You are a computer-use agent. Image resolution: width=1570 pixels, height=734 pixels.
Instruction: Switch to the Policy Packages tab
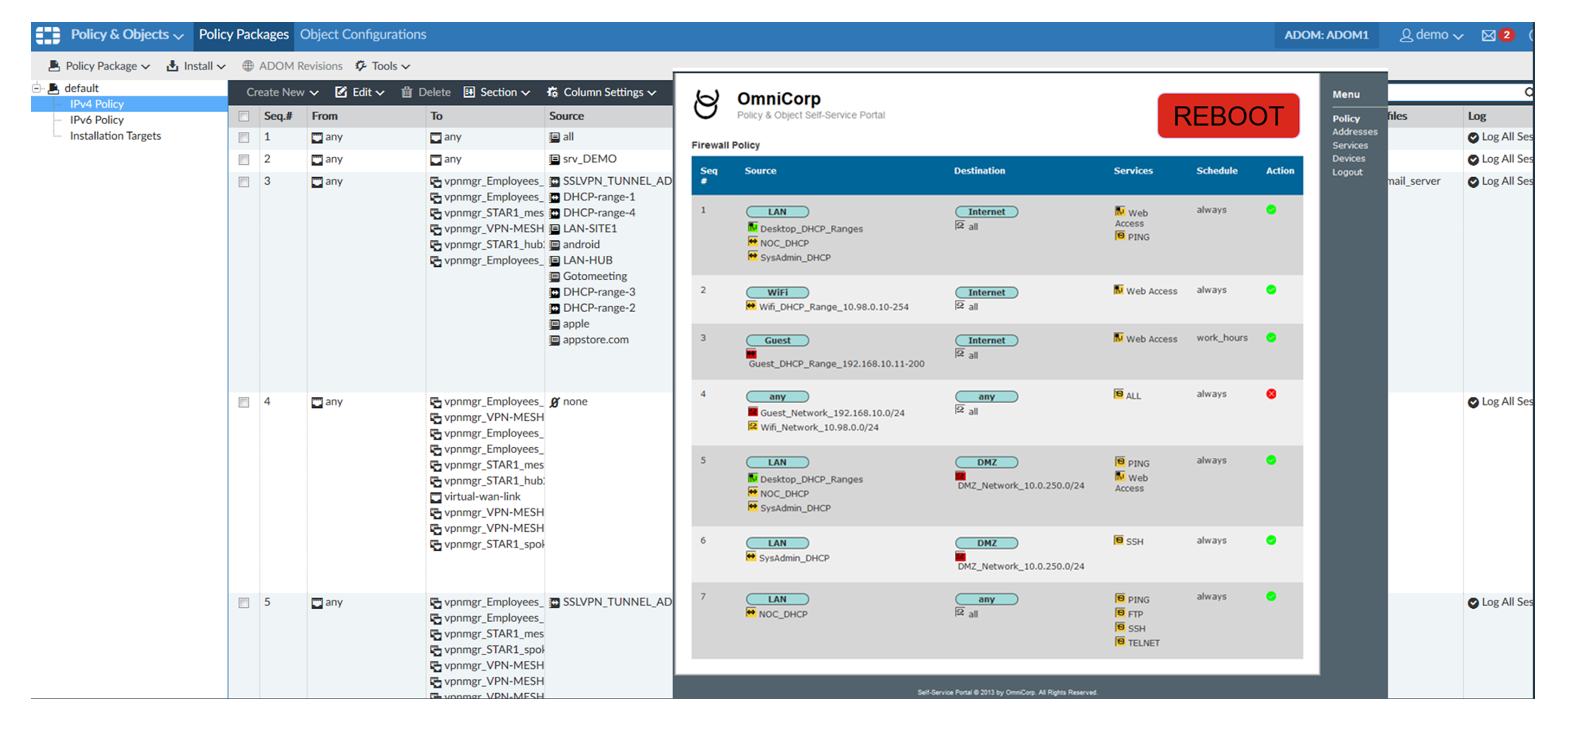click(243, 35)
